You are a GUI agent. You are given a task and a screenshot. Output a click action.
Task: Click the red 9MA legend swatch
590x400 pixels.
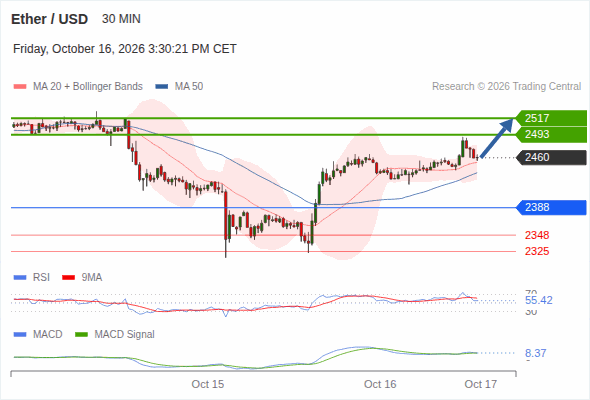click(68, 278)
